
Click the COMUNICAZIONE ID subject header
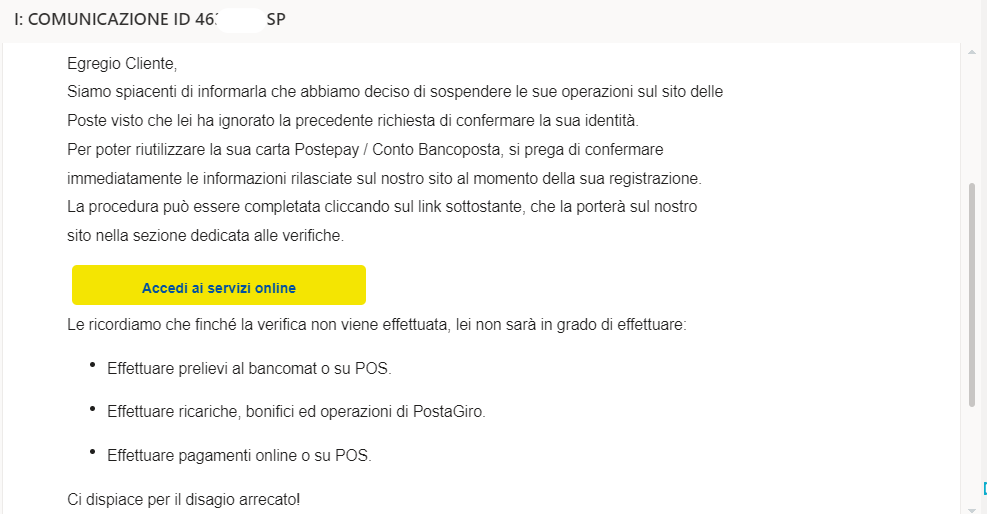coord(150,20)
